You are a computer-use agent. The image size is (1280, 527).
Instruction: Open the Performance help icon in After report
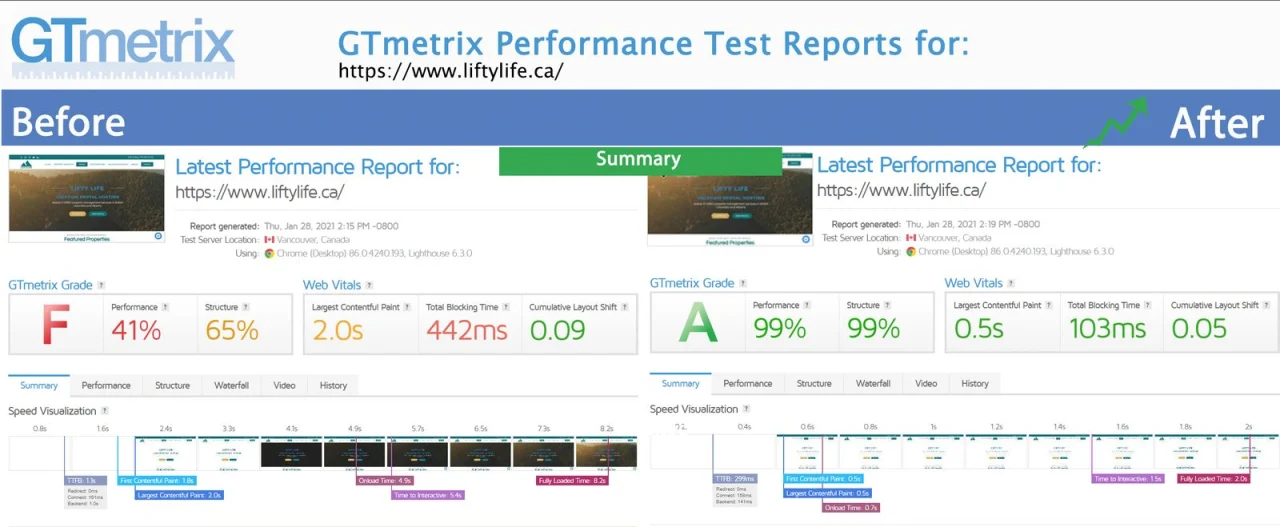pos(808,305)
